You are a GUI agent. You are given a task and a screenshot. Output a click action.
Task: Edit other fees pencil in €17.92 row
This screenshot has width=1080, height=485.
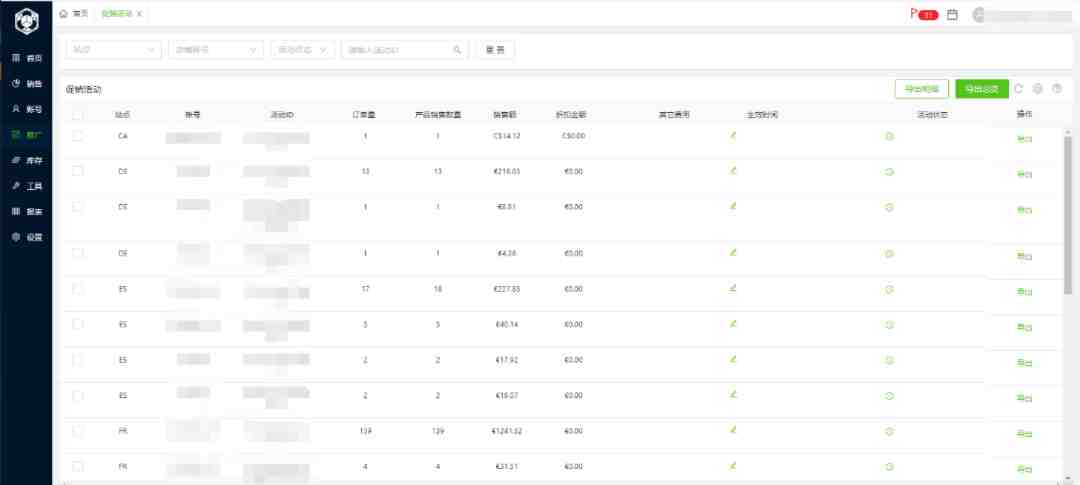tap(733, 359)
